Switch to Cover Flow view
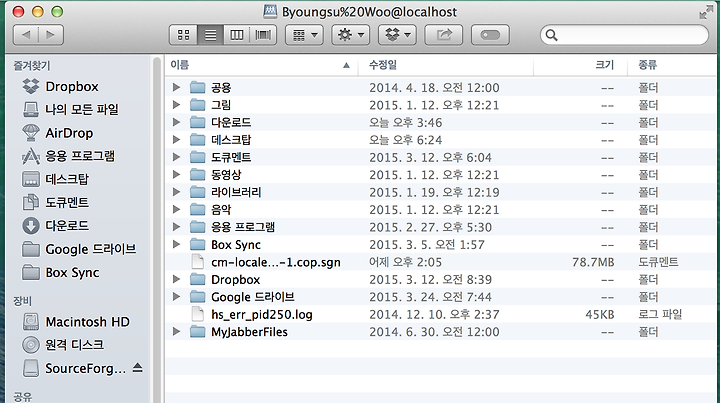 tap(263, 35)
